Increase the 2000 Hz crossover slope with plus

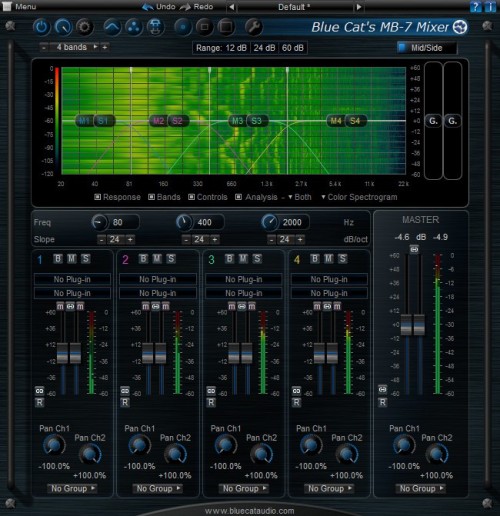pos(300,239)
